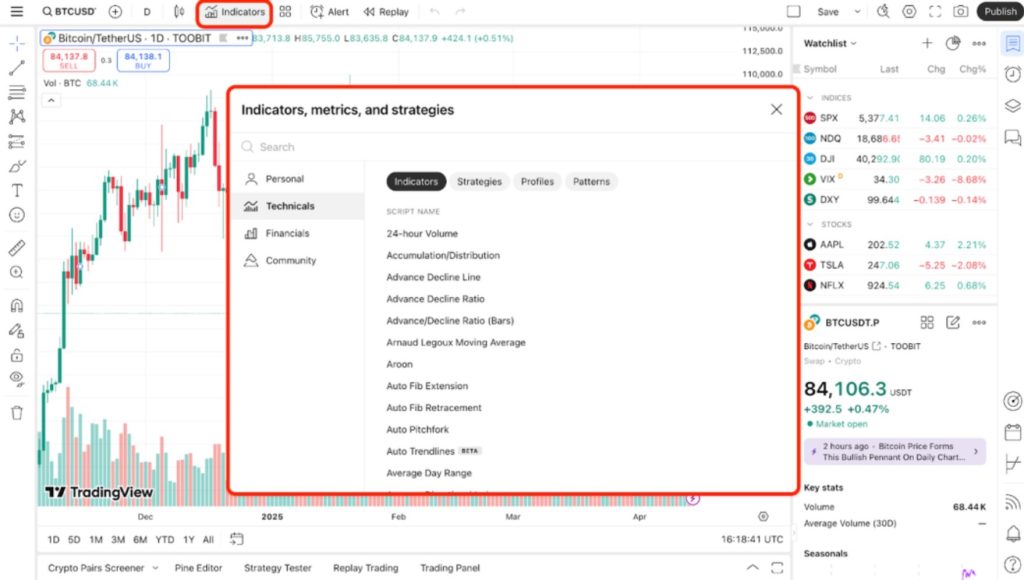This screenshot has height=580, width=1024.
Task: Collapse the STOCKS watchlist section
Action: click(x=810, y=224)
